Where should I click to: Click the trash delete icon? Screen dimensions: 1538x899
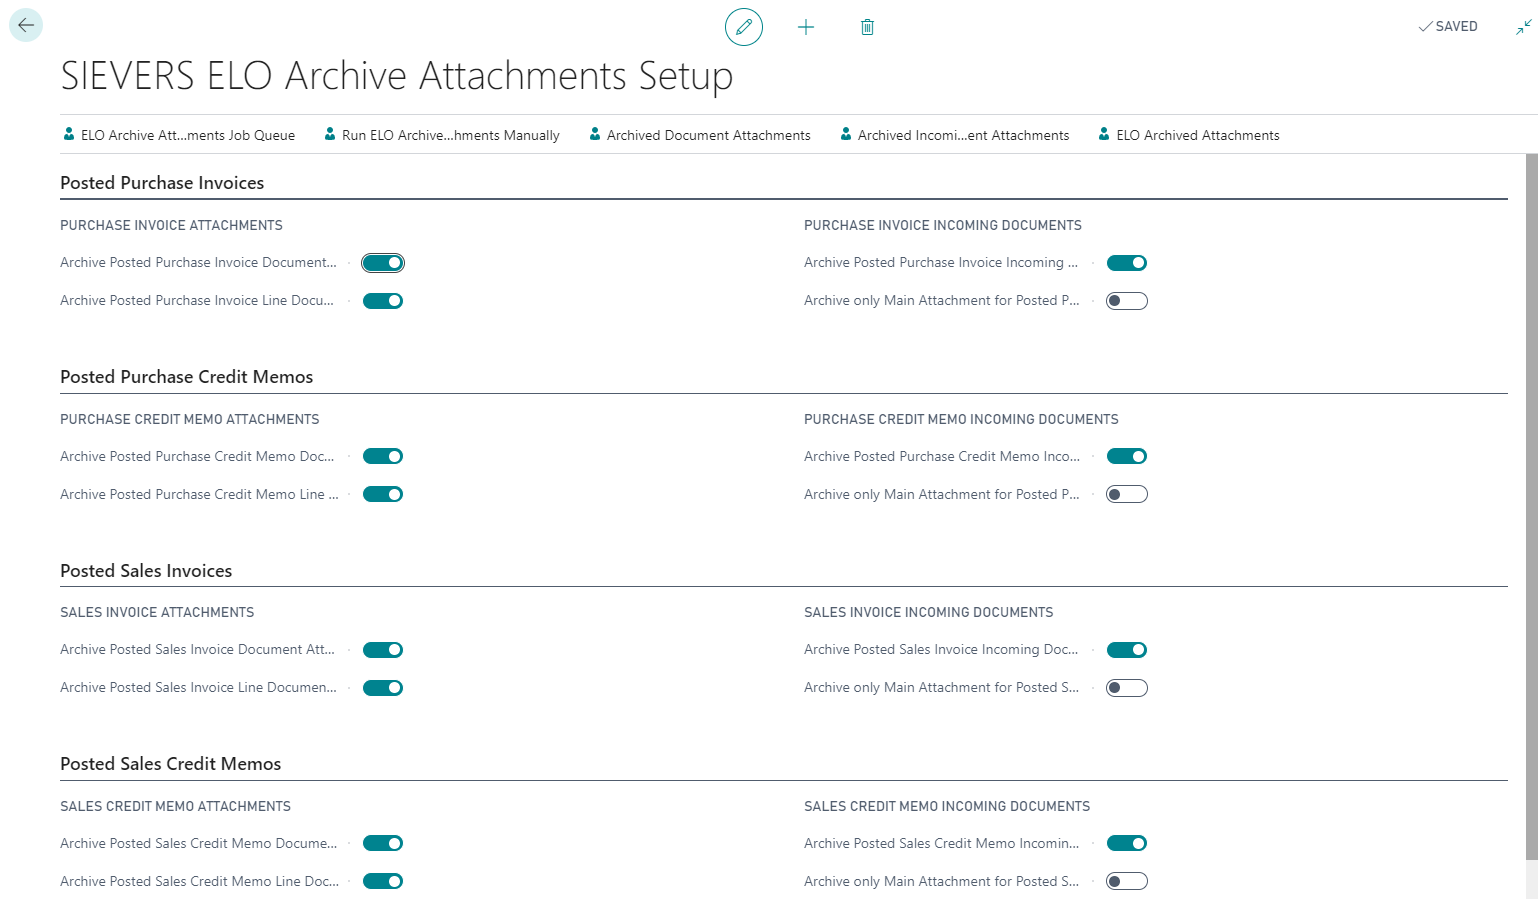[x=867, y=27]
